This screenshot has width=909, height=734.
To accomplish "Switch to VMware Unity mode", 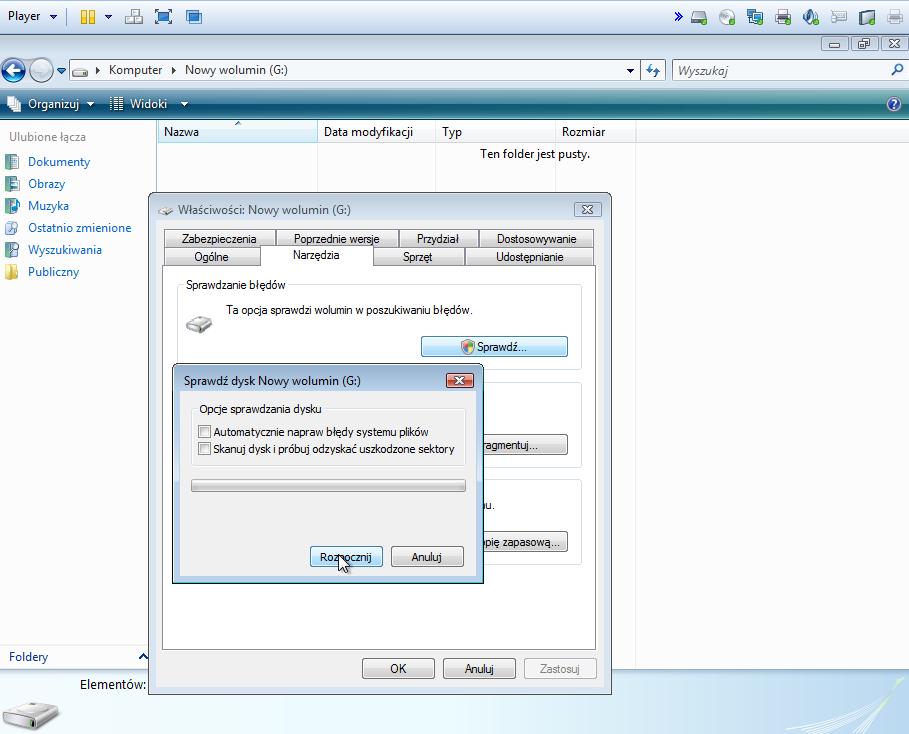I will tap(194, 17).
